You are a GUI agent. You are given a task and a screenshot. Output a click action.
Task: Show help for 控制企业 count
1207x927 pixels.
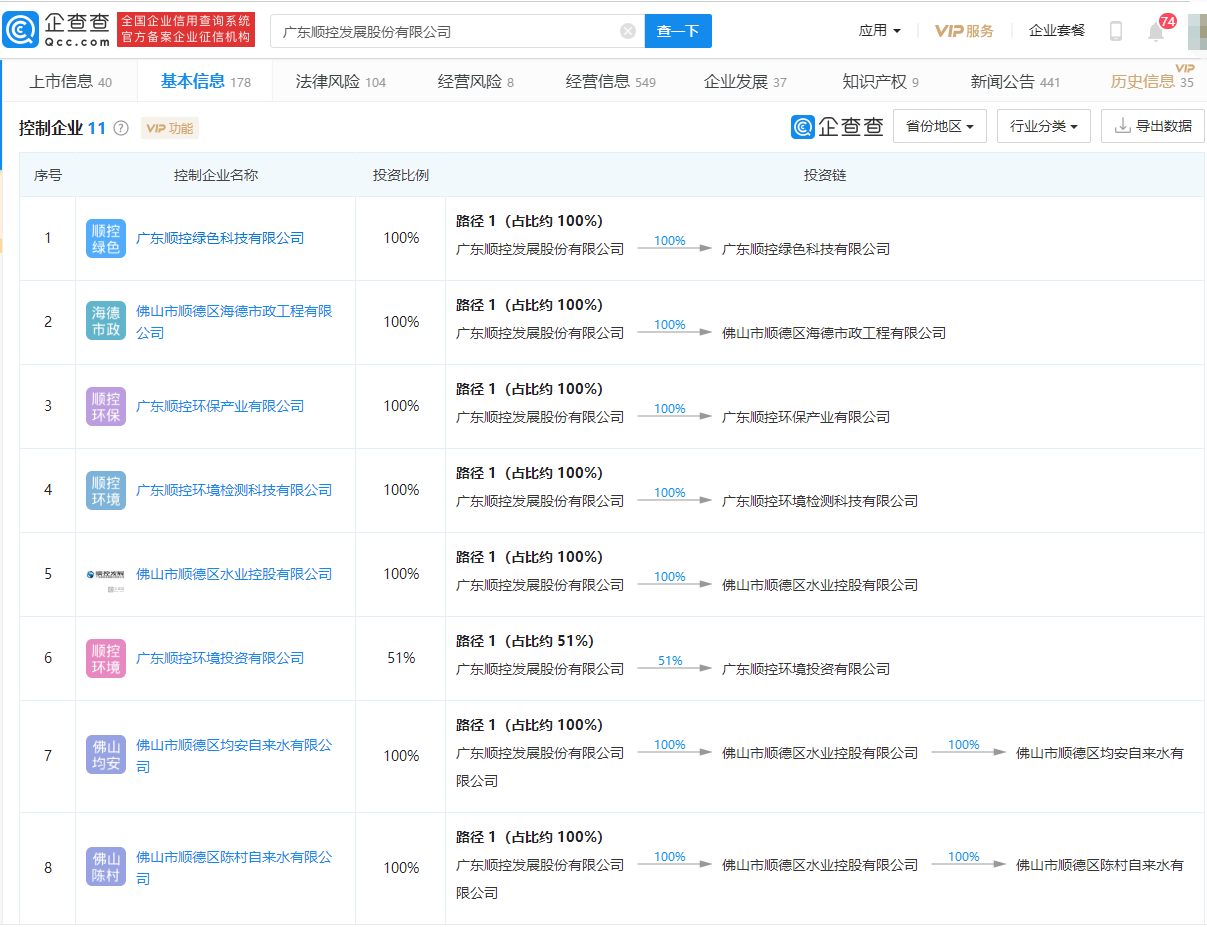click(x=121, y=128)
